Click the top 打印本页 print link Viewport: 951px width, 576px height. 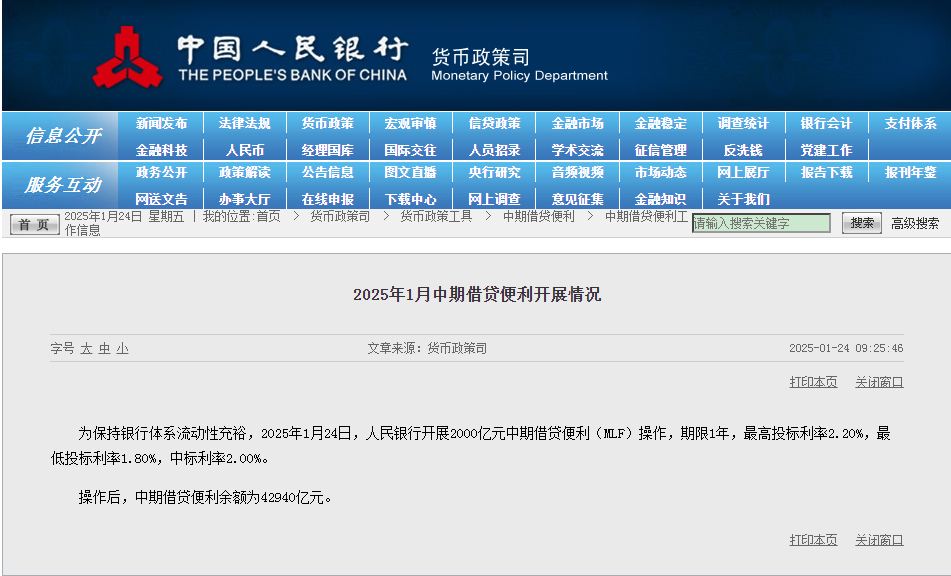coord(813,382)
